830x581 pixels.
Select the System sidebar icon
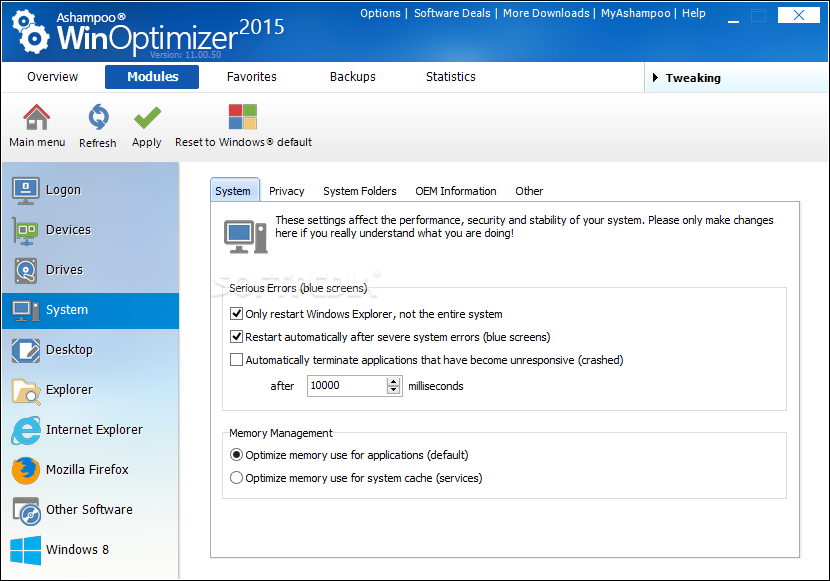(25, 311)
